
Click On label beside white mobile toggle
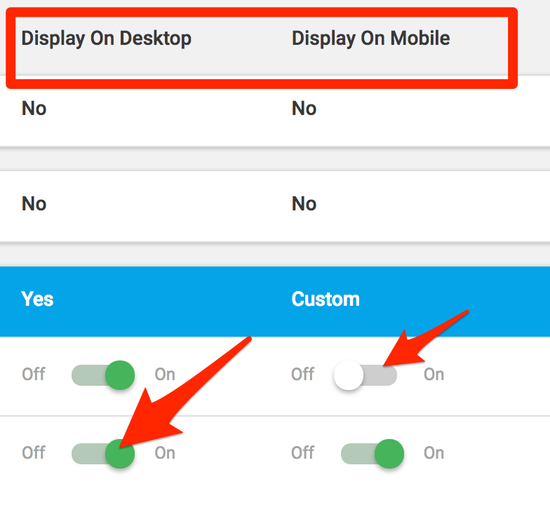pos(434,374)
